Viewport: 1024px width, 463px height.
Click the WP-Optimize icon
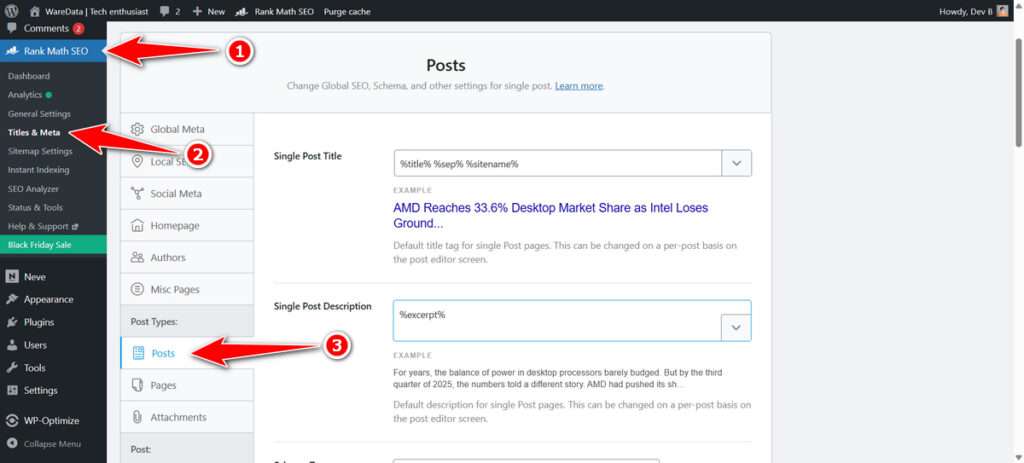click(x=12, y=421)
